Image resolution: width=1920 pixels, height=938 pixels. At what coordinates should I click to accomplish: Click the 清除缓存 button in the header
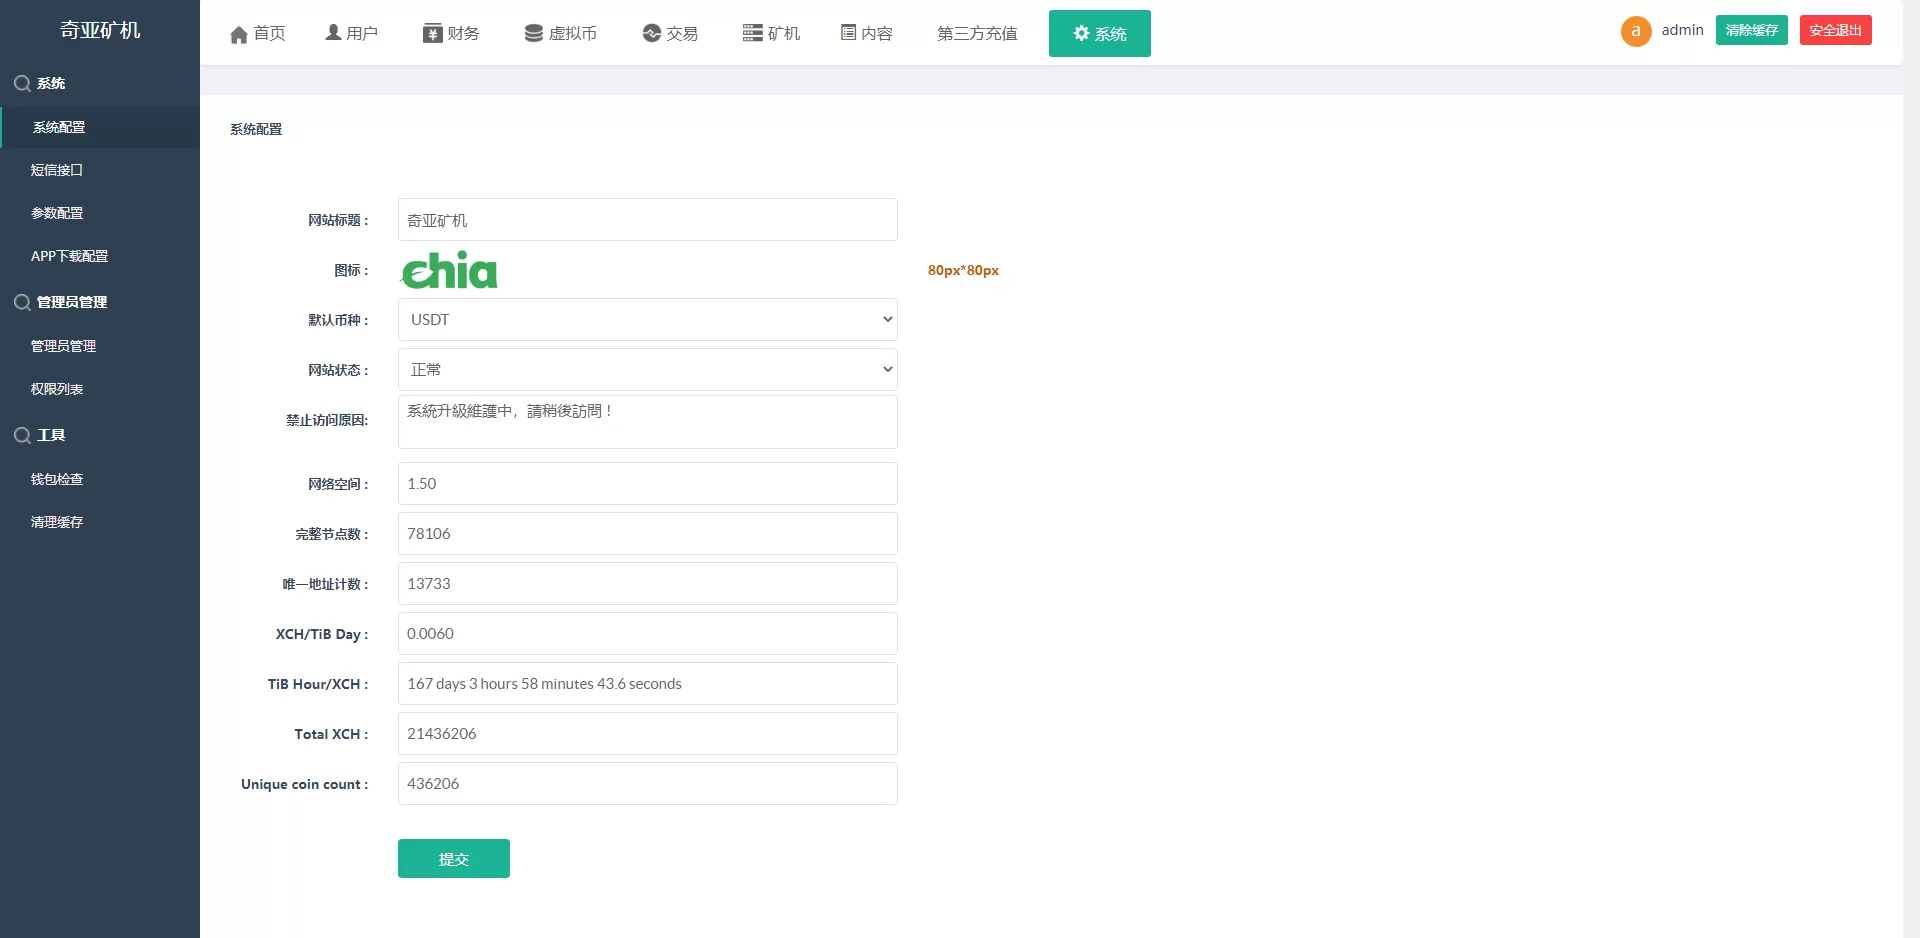[x=1751, y=29]
